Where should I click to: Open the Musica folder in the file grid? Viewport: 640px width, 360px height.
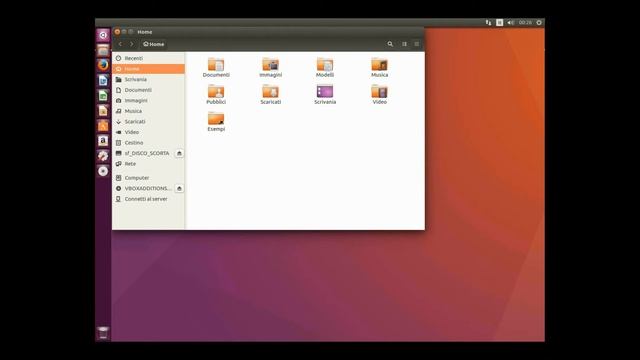(379, 67)
